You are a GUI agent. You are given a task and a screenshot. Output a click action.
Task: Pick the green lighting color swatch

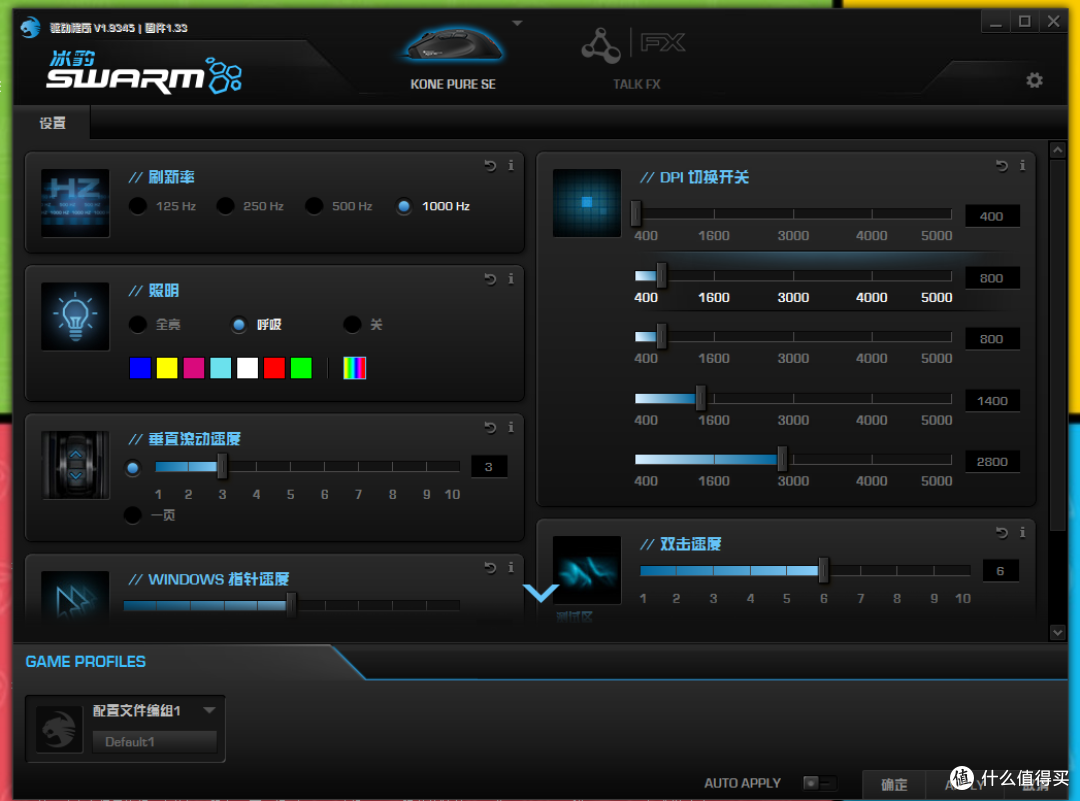301,368
